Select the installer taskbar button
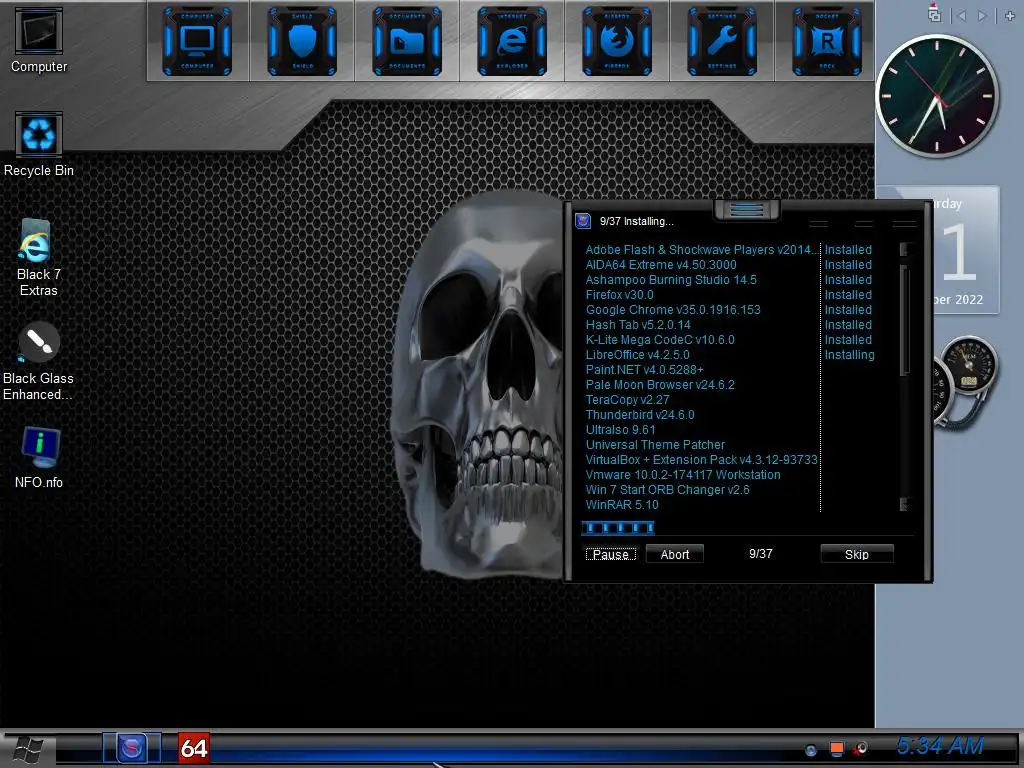The width and height of the screenshot is (1024, 768). [132, 748]
